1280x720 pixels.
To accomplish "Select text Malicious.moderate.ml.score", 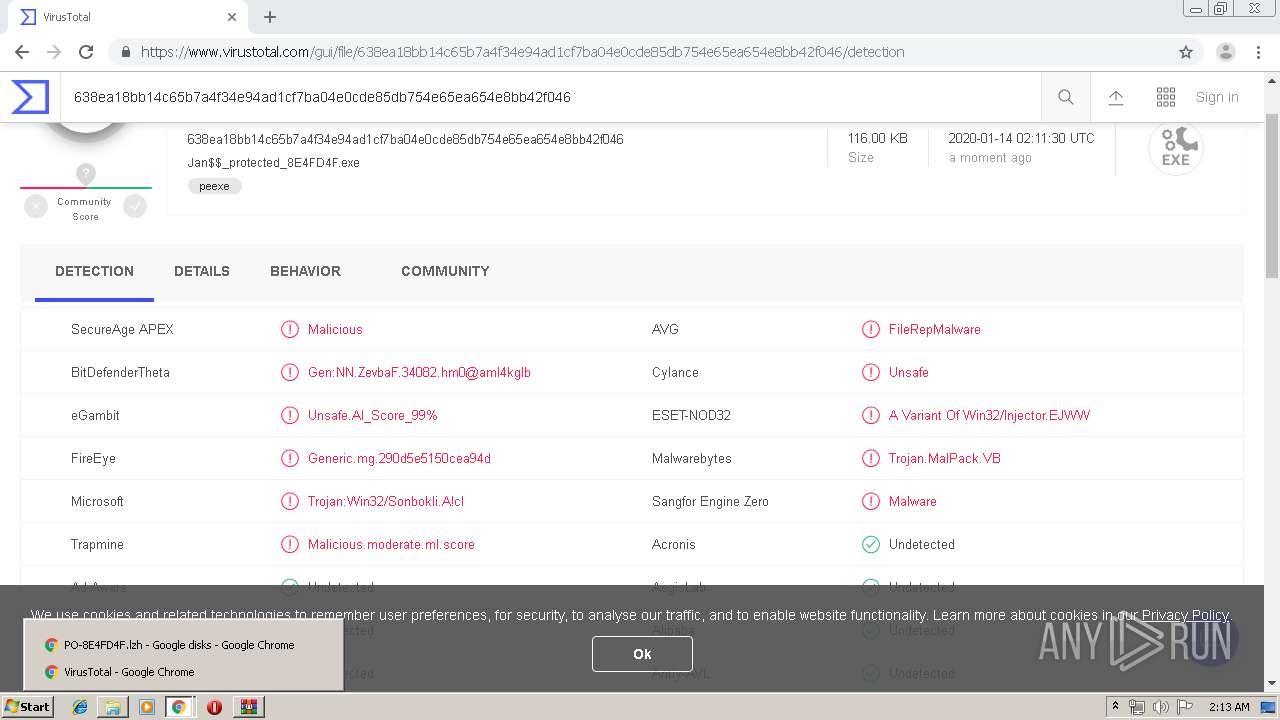I will click(391, 544).
